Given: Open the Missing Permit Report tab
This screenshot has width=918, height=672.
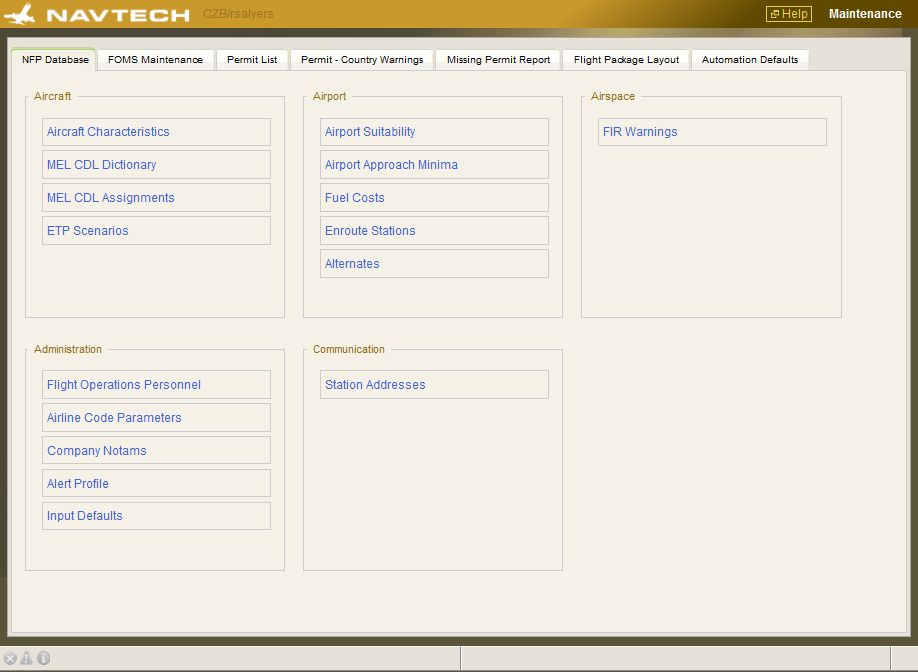Looking at the screenshot, I should 498,60.
